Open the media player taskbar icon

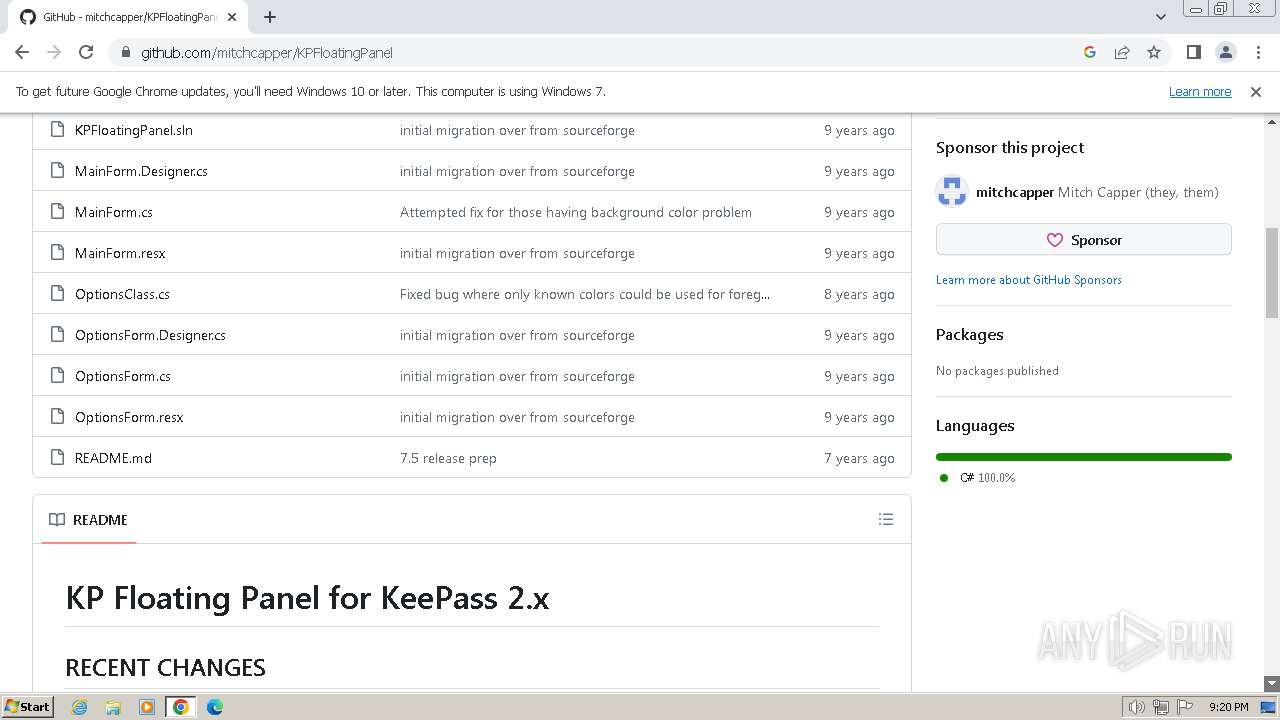[147, 707]
